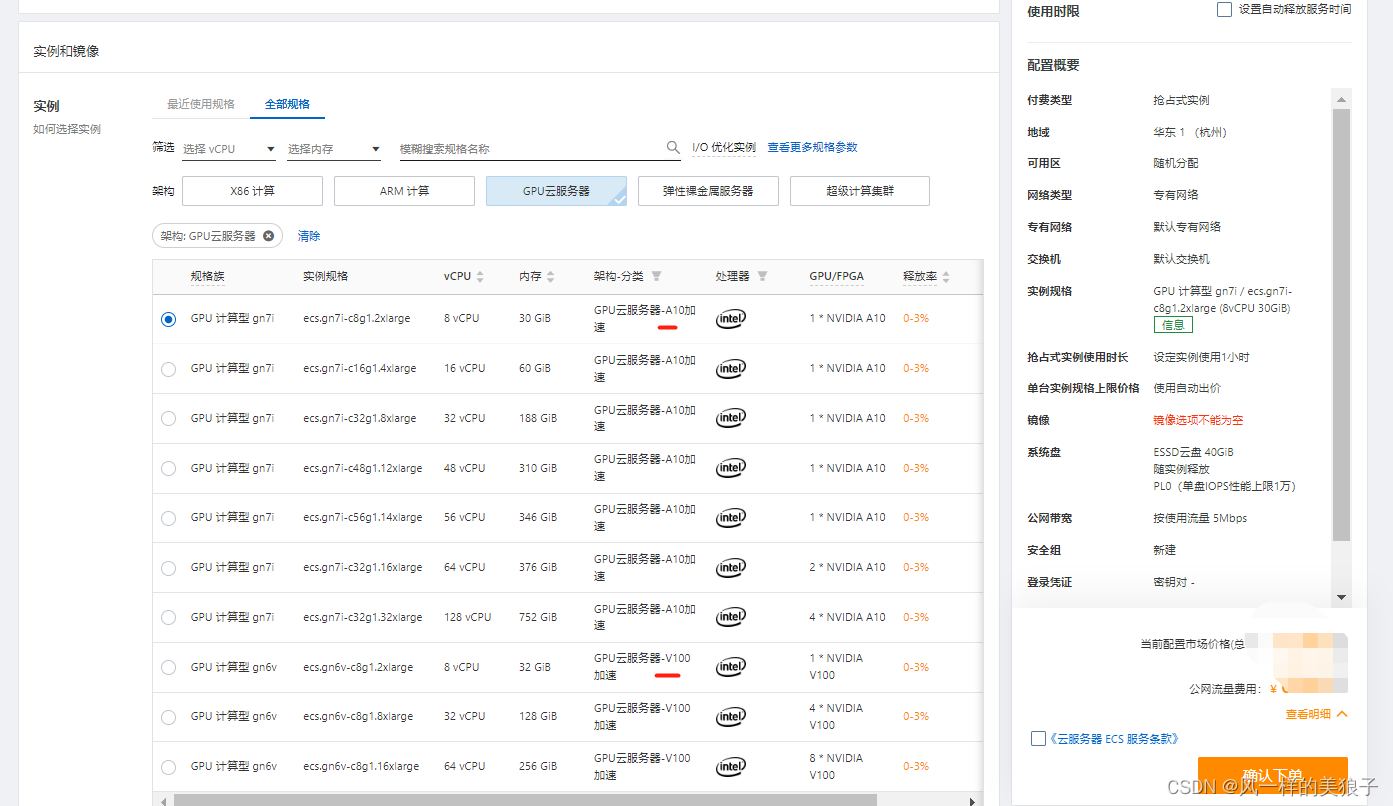The width and height of the screenshot is (1393, 806).
Task: Open 查看更多规格参数 link
Action: coord(812,147)
